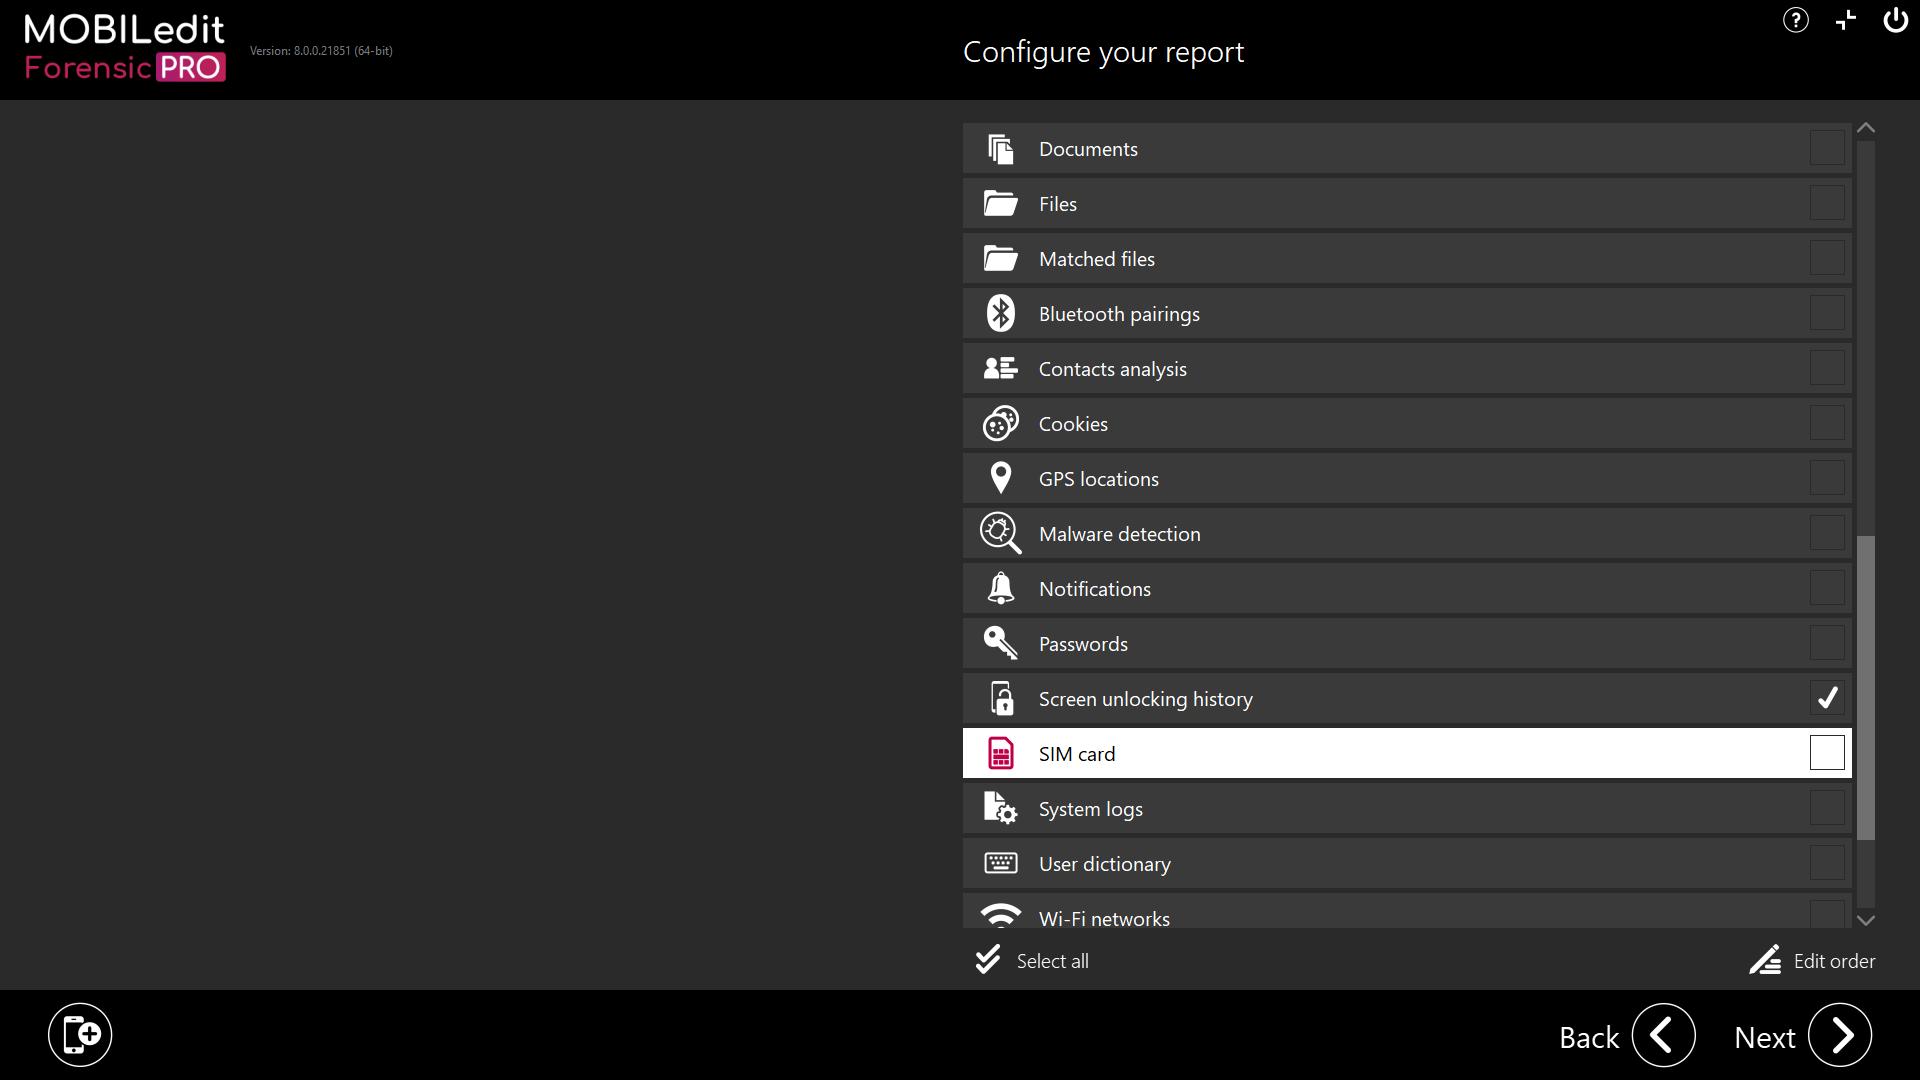Viewport: 1920px width, 1080px height.
Task: Click the GPS locations pin icon
Action: (1000, 478)
